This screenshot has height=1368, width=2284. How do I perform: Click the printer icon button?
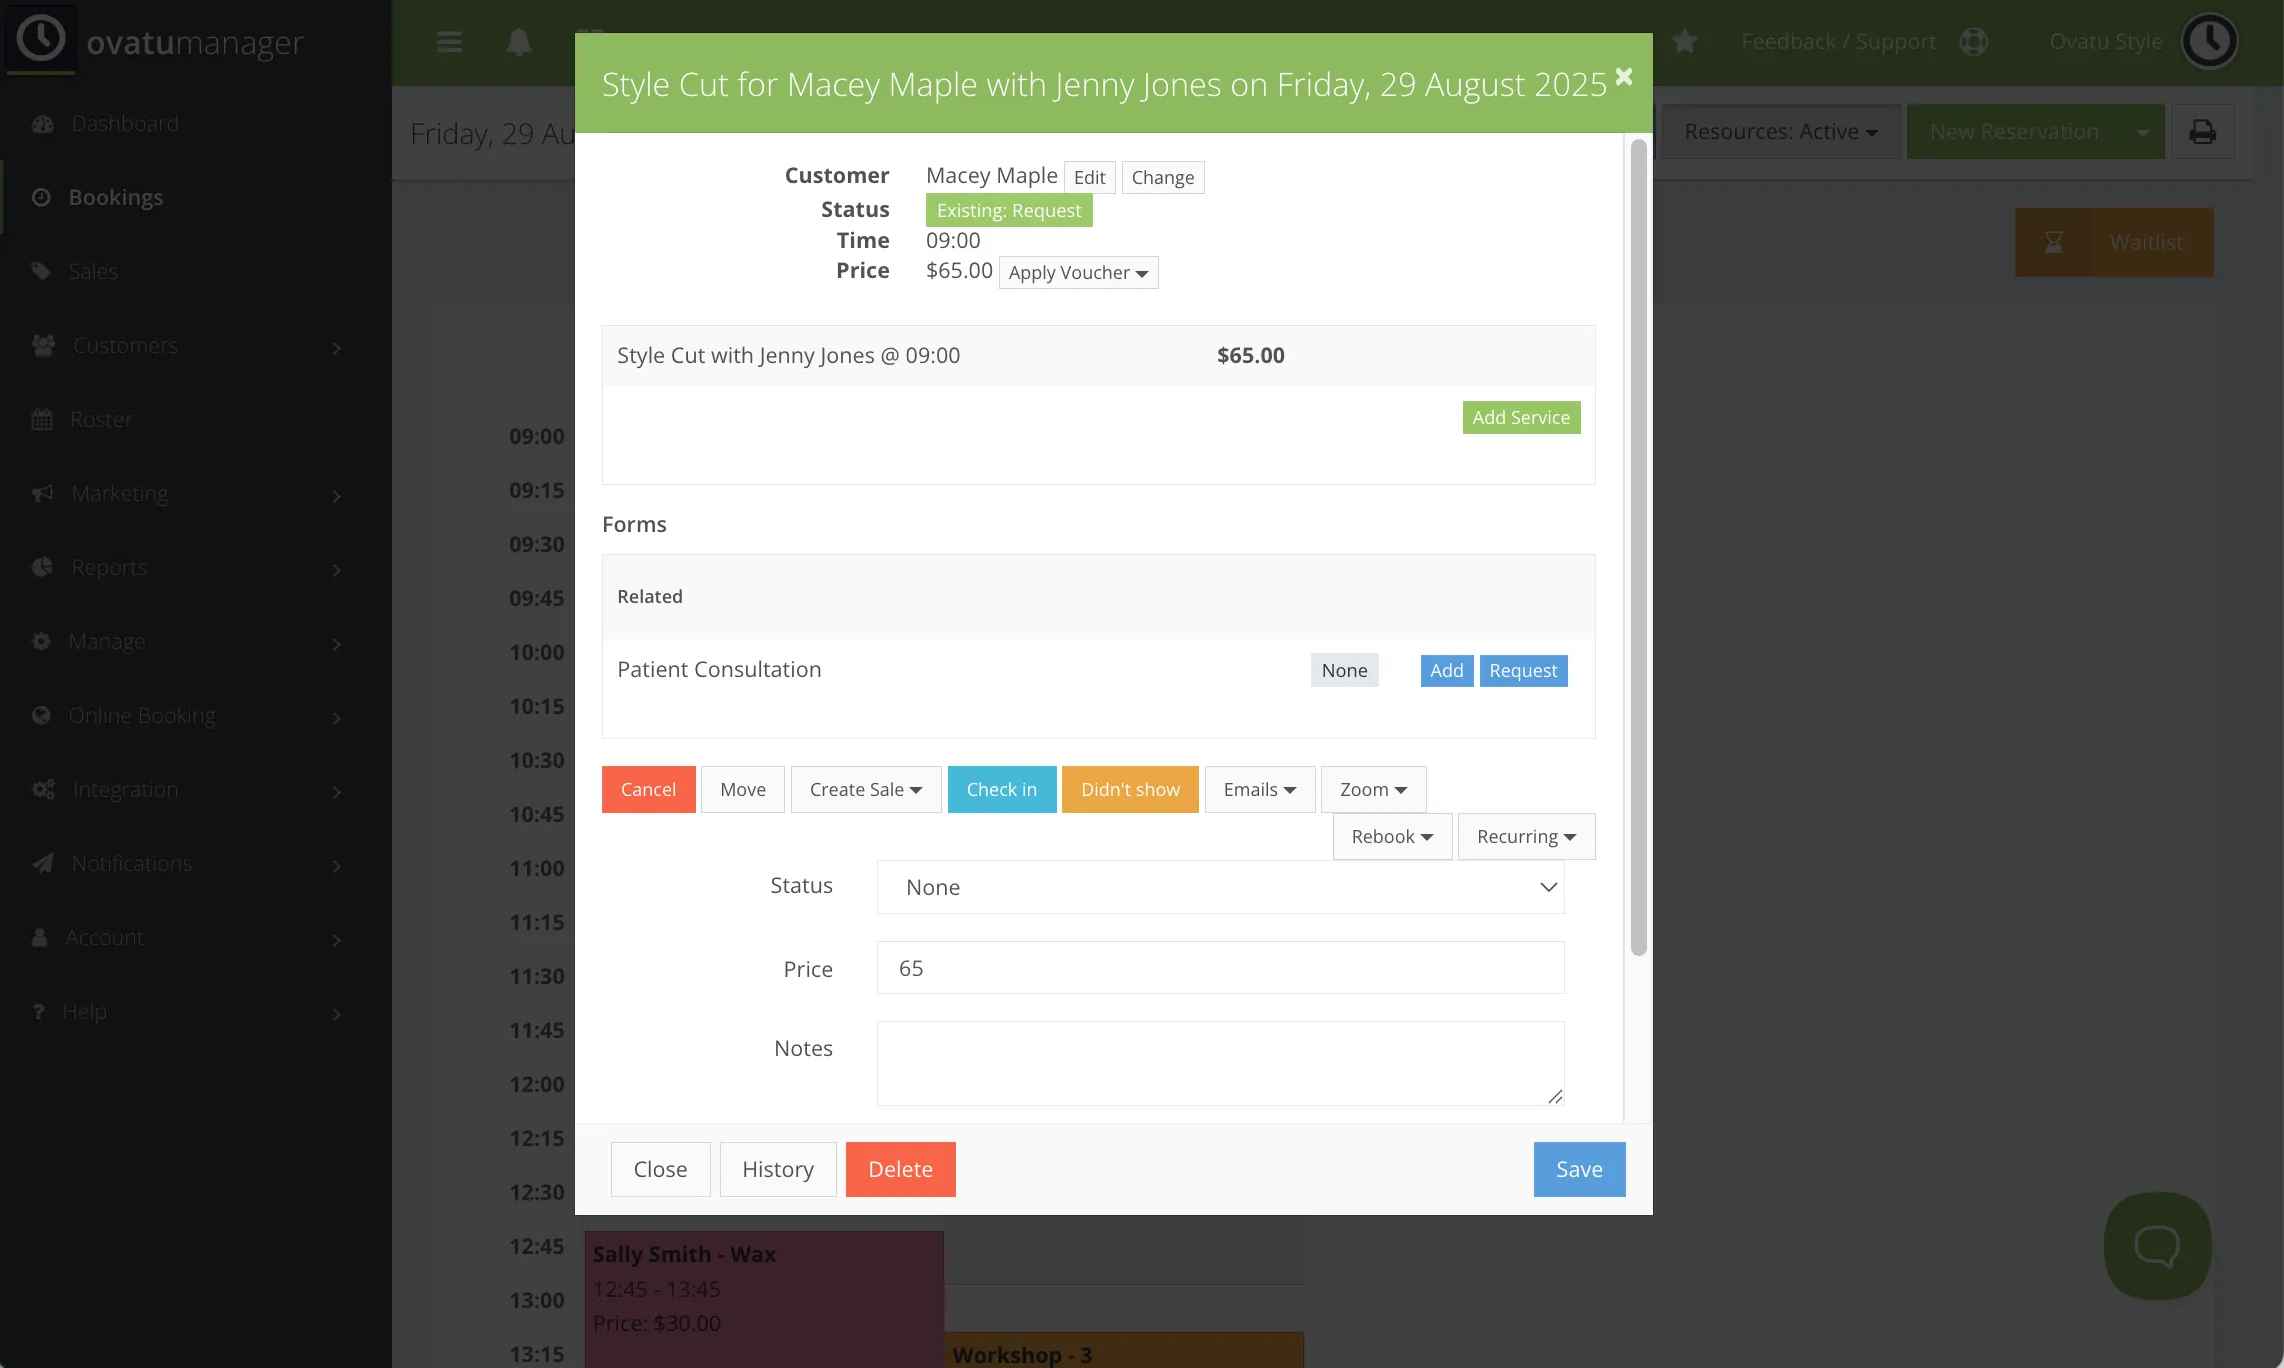(x=2202, y=132)
